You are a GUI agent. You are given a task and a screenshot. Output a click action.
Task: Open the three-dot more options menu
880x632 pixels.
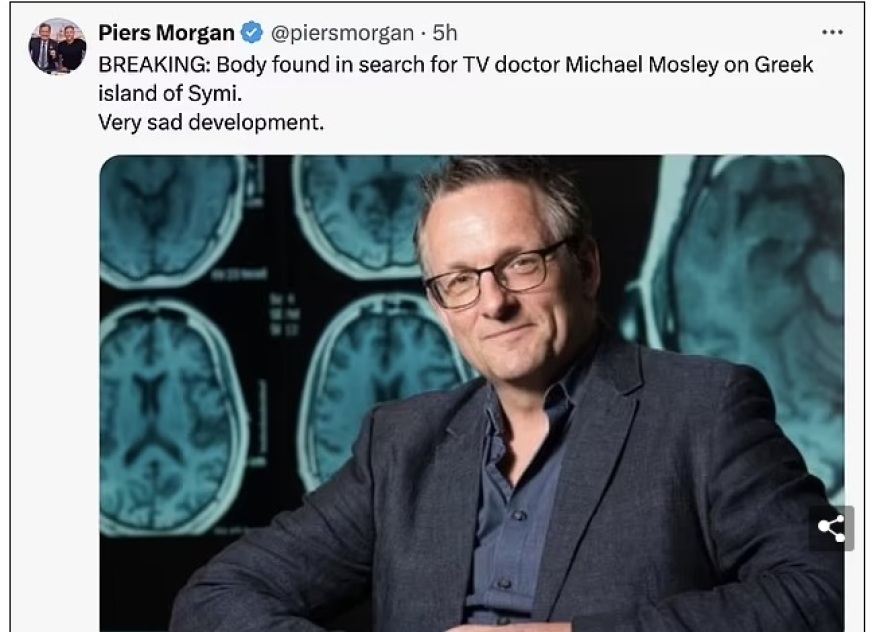[832, 33]
